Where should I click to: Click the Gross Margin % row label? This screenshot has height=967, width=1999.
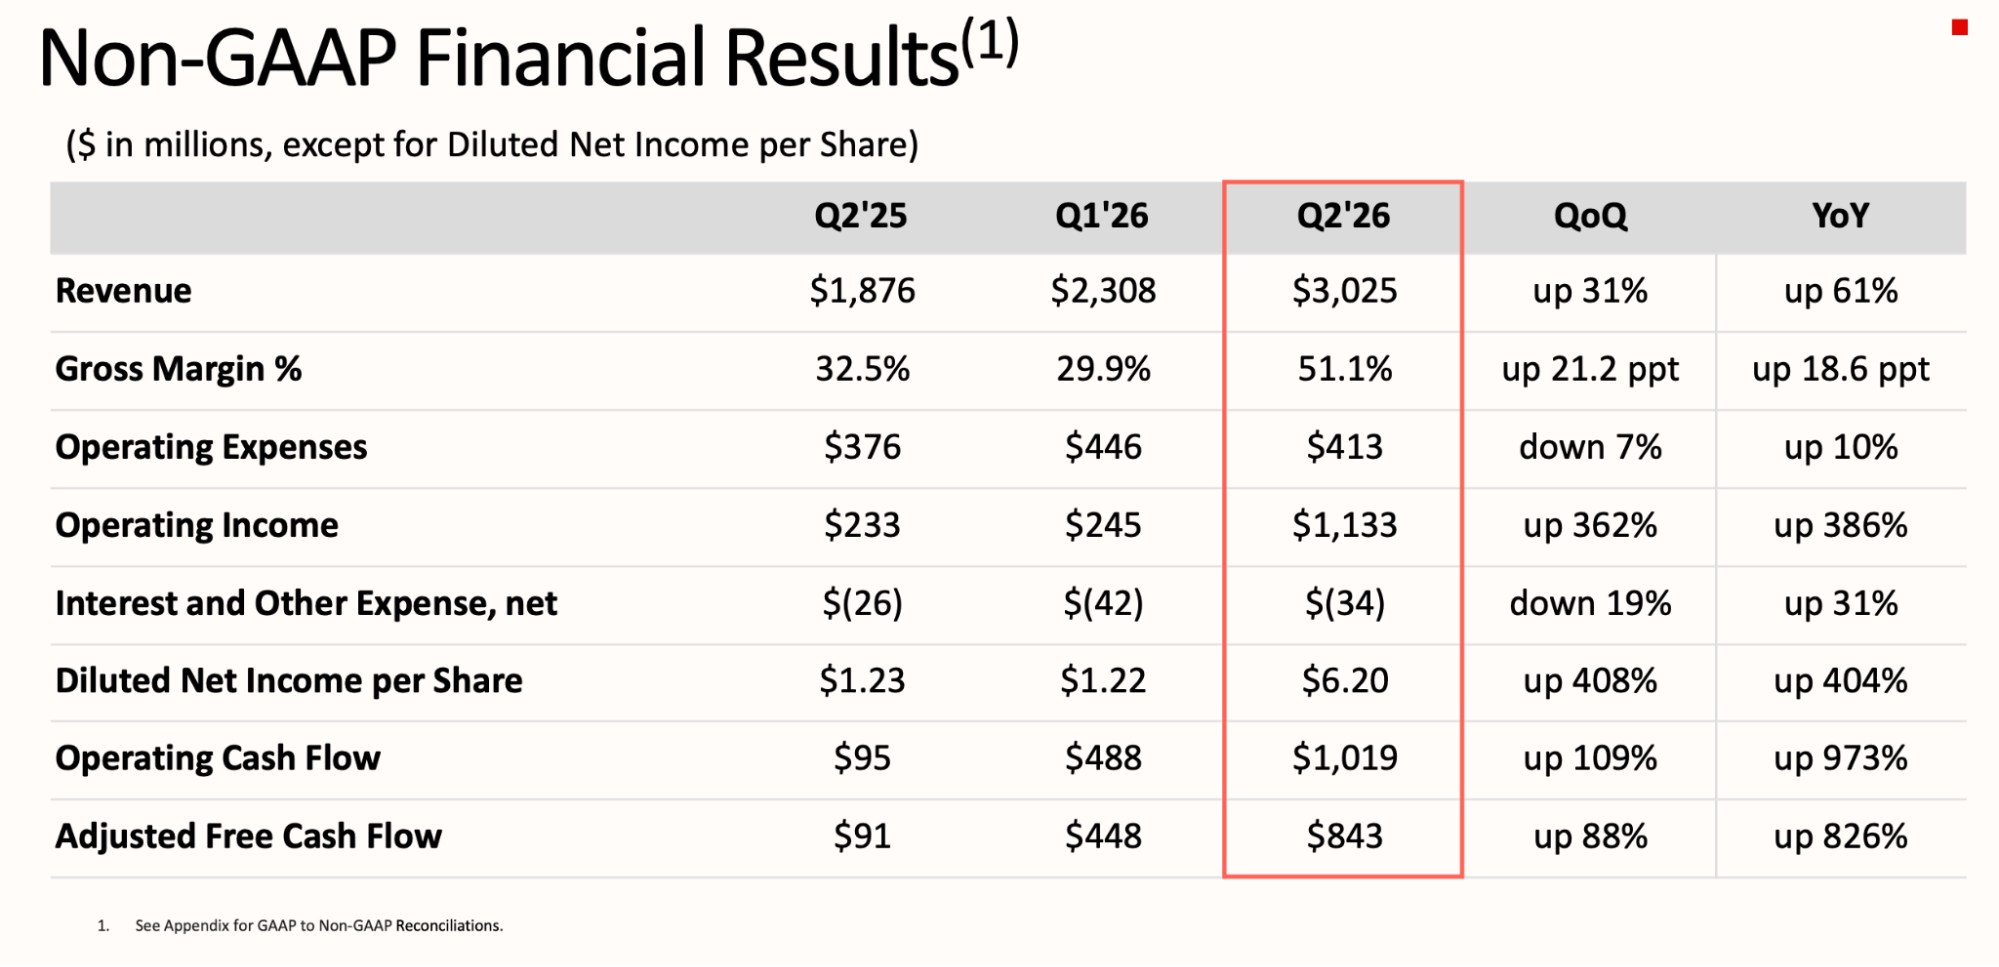(x=178, y=369)
